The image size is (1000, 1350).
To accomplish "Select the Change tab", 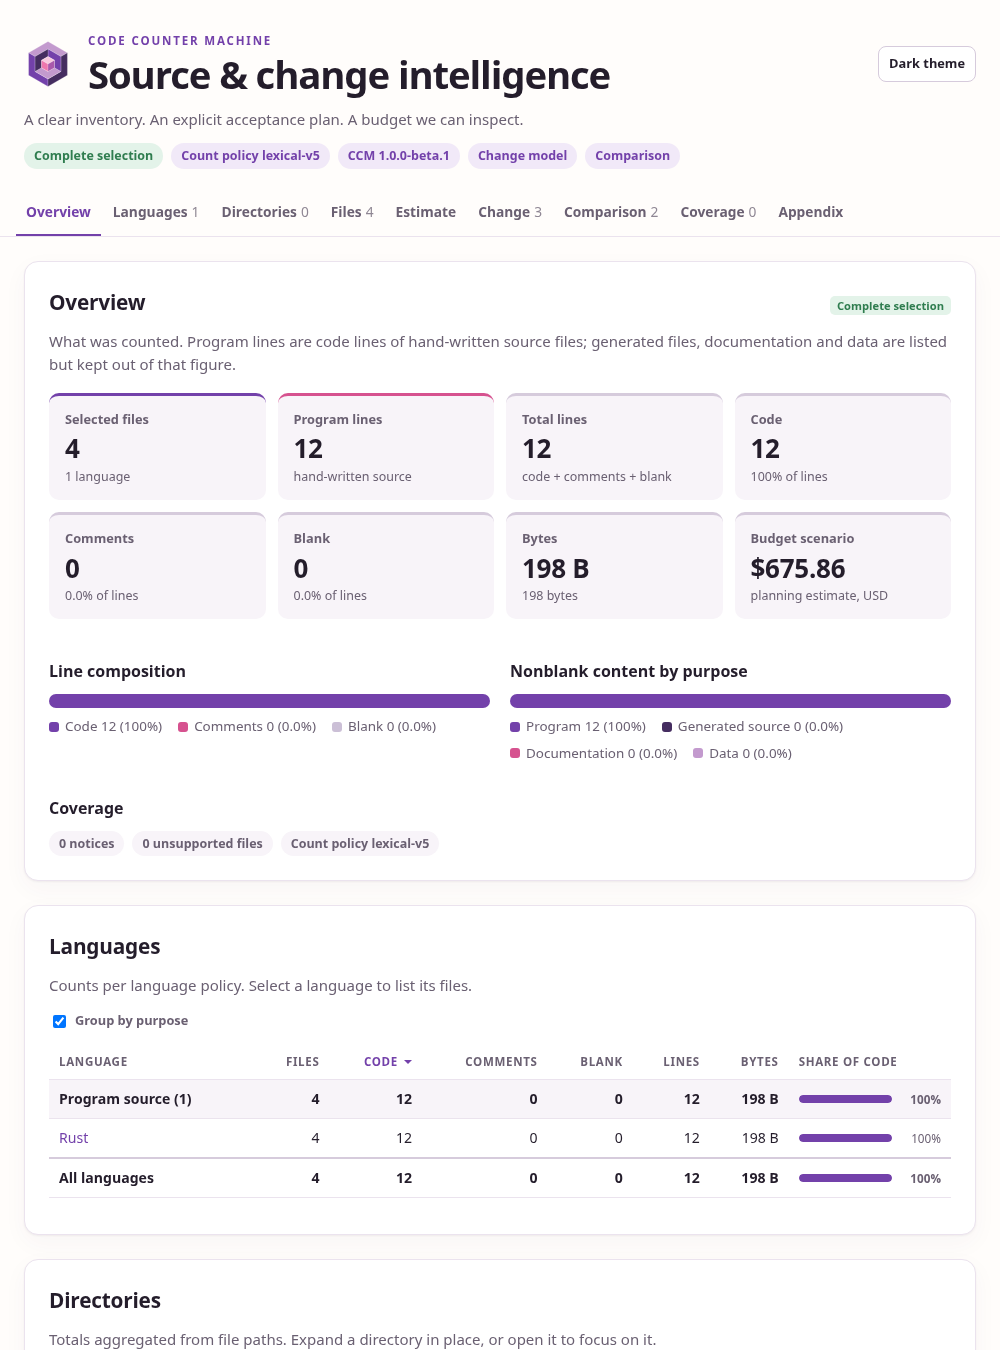I will tap(510, 212).
